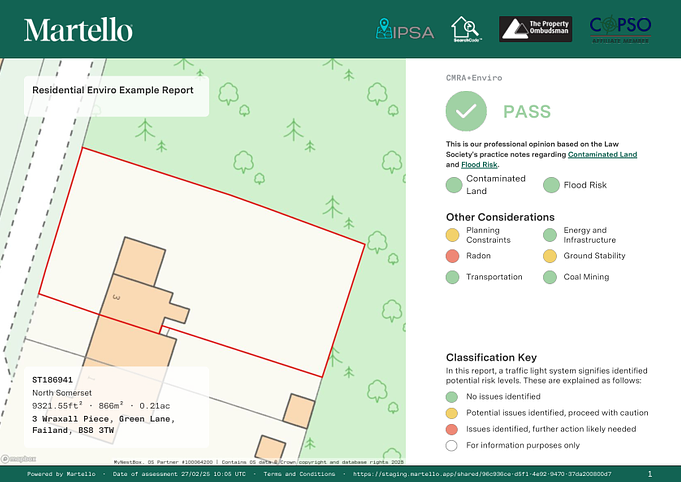Click the map copyright attribution text
The height and width of the screenshot is (482, 681).
pos(258,462)
